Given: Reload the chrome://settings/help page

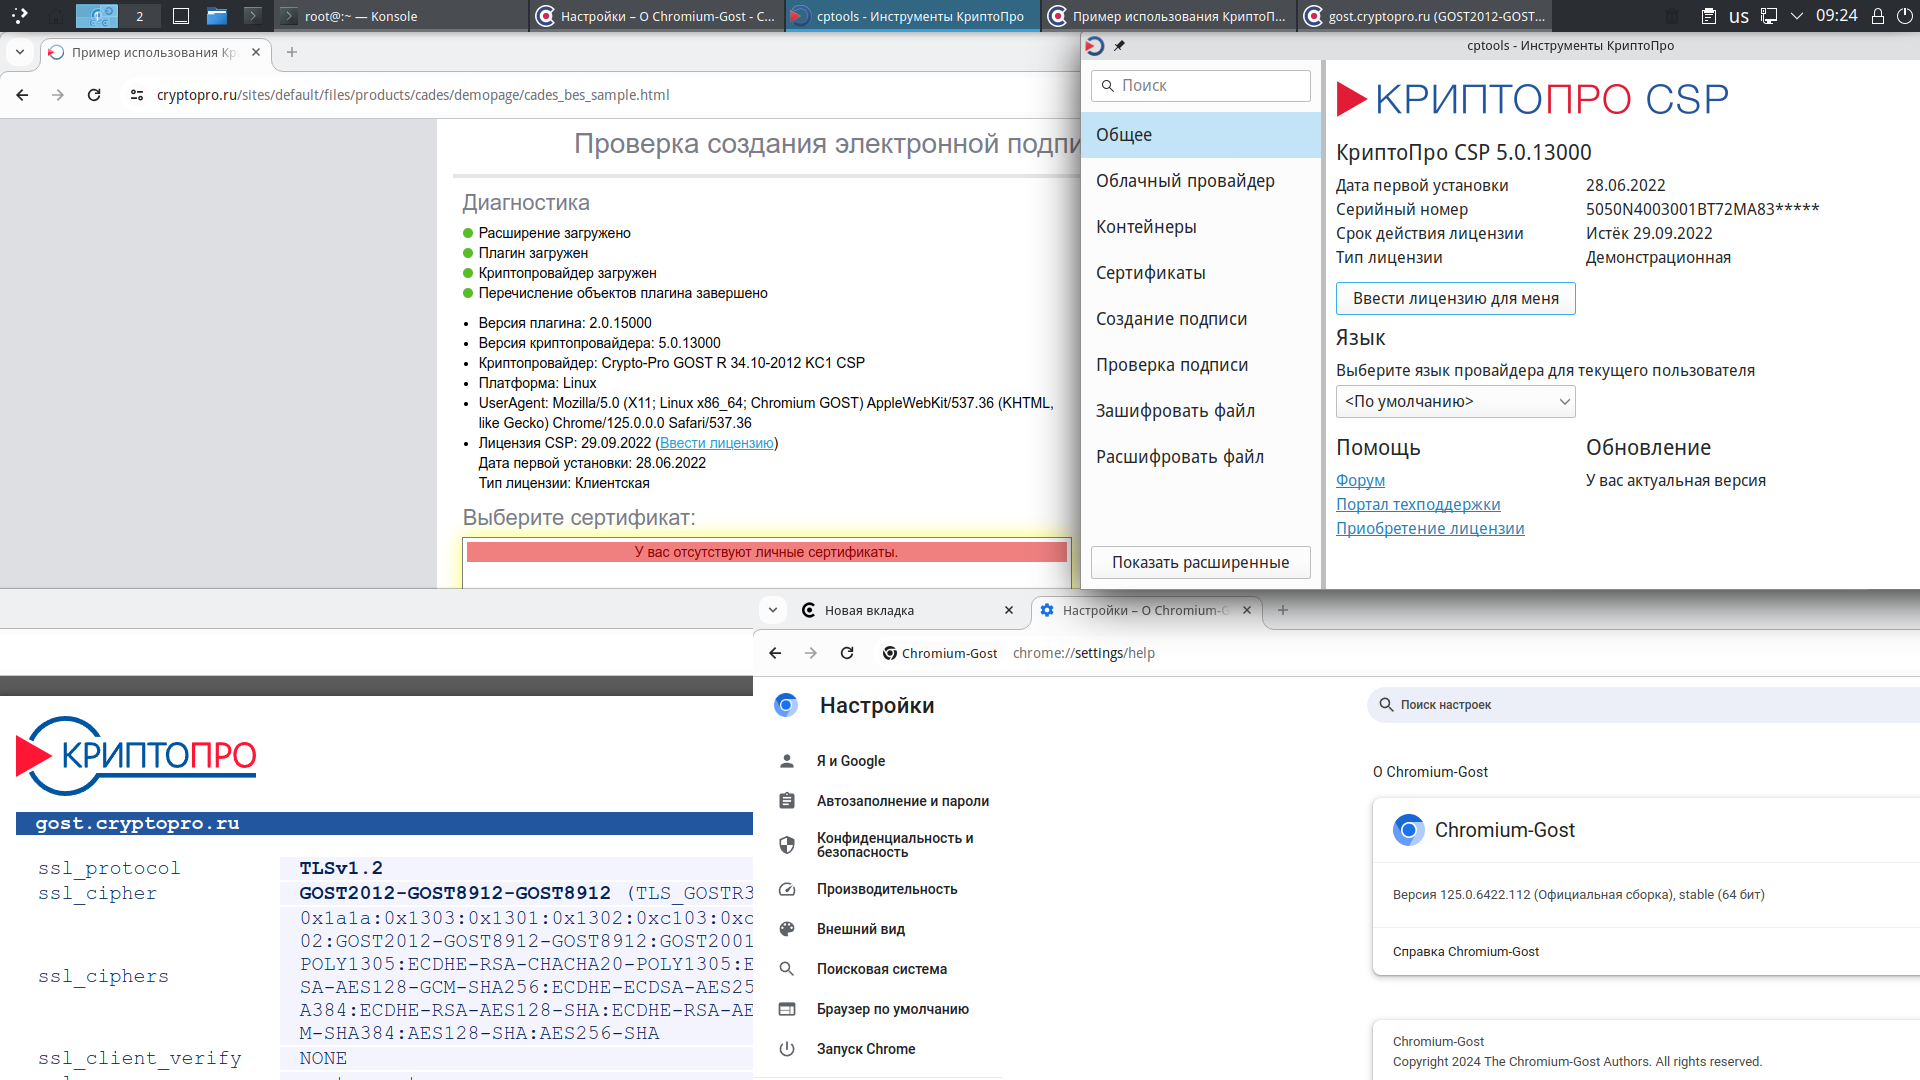Looking at the screenshot, I should click(x=847, y=653).
